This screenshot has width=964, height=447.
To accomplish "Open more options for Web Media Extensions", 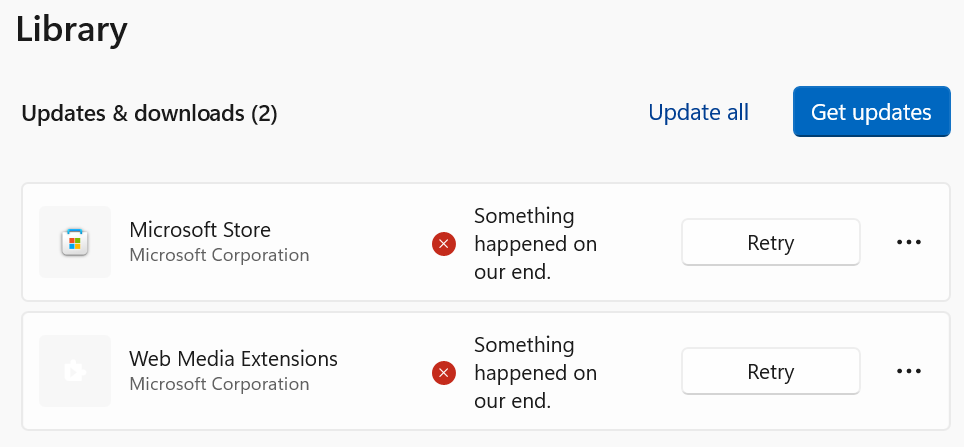I will [908, 371].
